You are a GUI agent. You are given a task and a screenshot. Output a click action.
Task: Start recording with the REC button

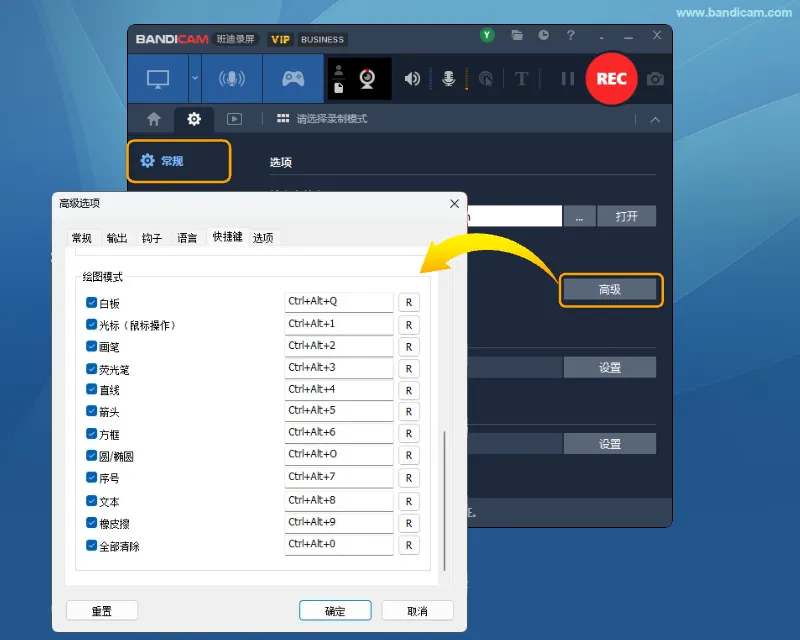pyautogui.click(x=611, y=79)
